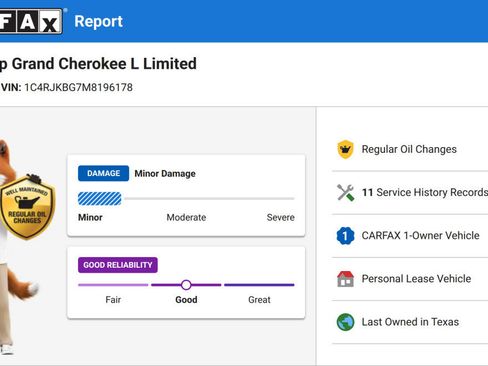The image size is (488, 366).
Task: Click the Service History wrench icon
Action: (345, 192)
